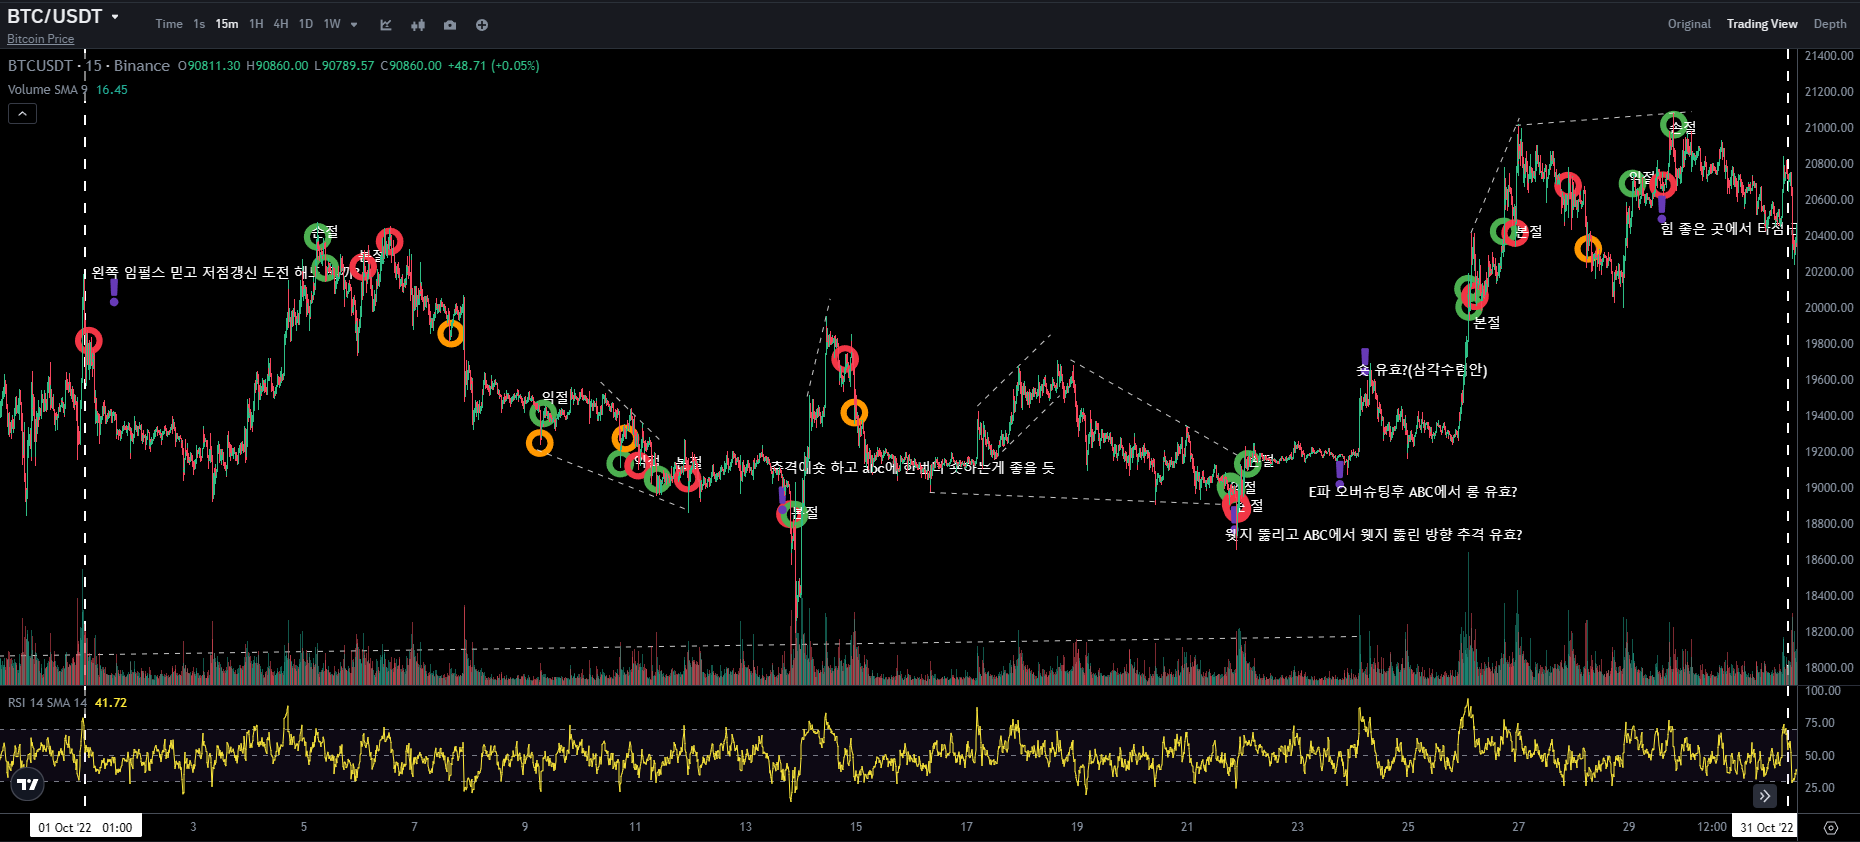Click the RSI 14 SMA 14 indicator label

47,703
